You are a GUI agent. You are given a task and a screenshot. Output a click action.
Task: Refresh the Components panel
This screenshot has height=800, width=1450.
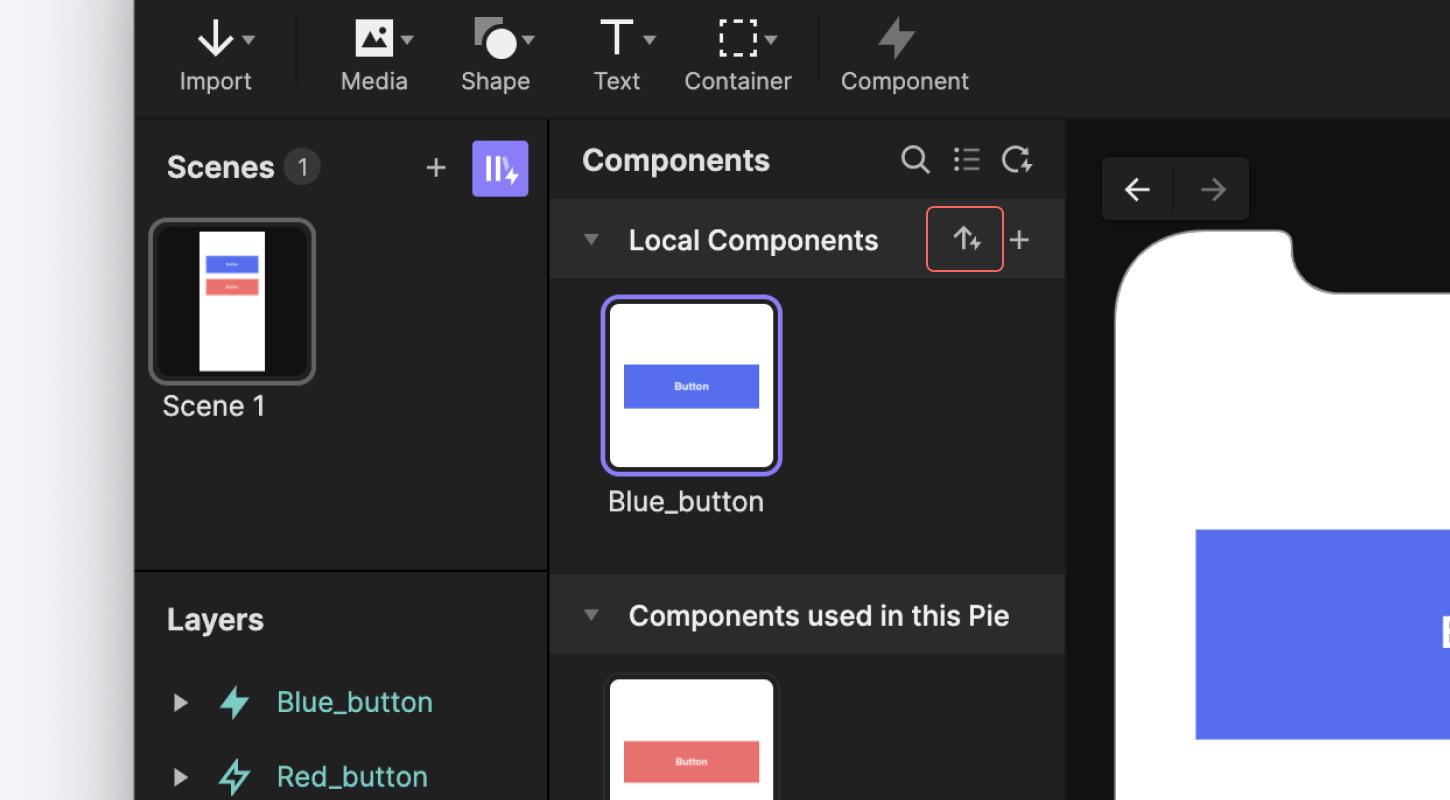[1017, 160]
